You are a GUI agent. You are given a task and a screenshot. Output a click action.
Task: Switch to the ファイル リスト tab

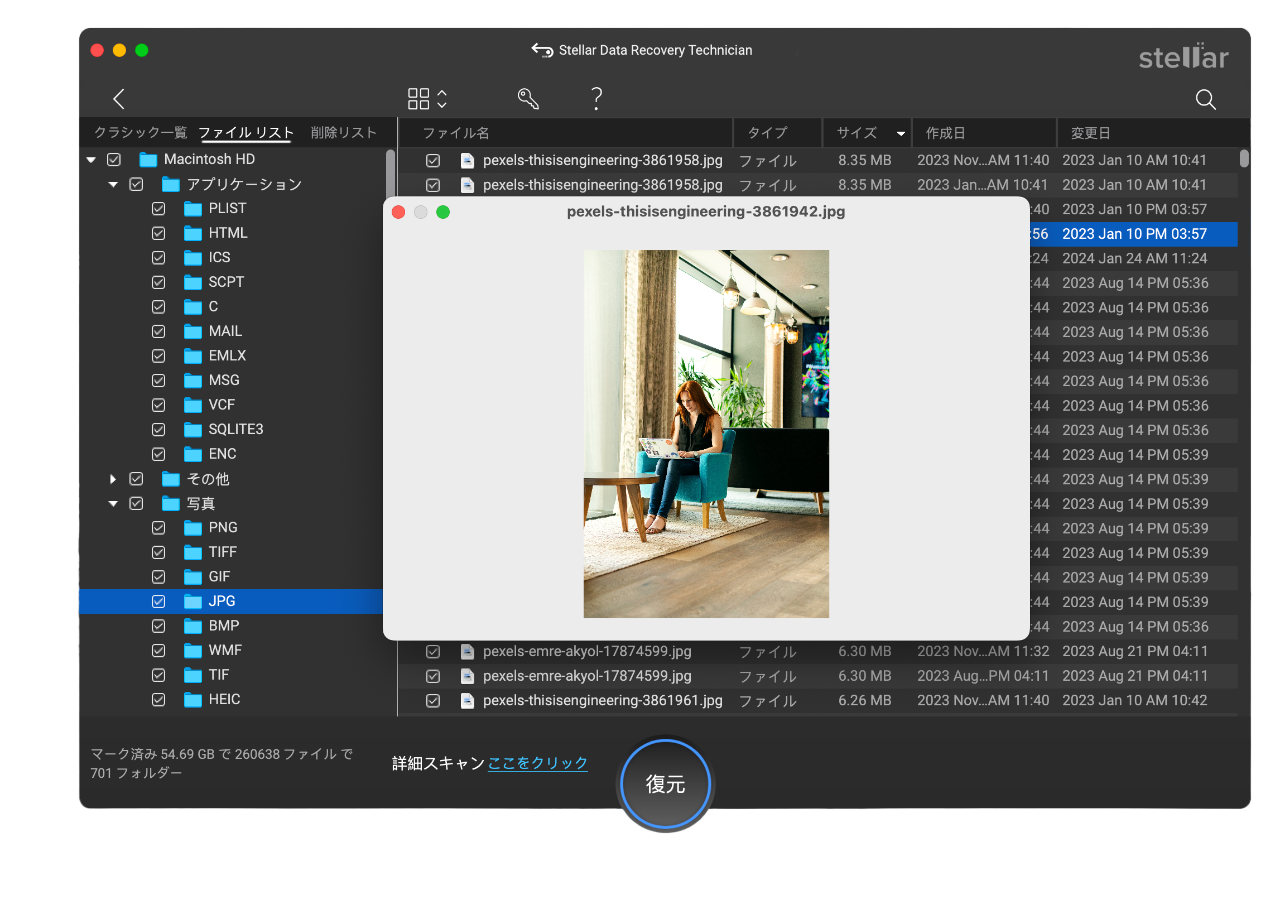tap(246, 132)
